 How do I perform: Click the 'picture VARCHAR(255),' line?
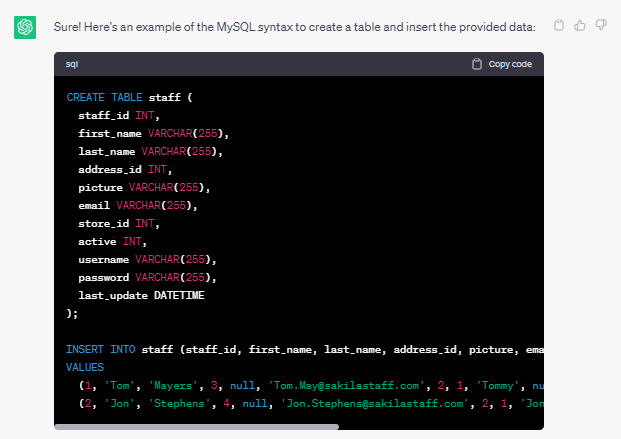144,187
